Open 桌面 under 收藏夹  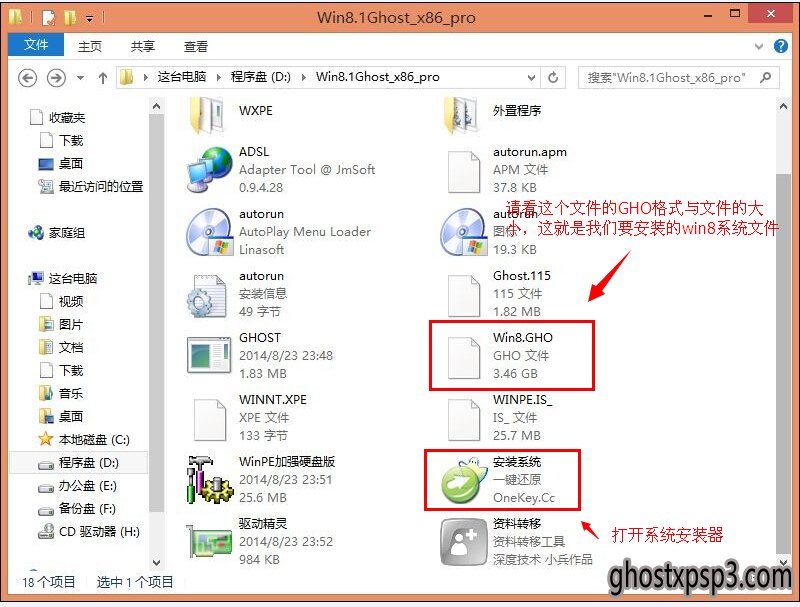click(70, 164)
